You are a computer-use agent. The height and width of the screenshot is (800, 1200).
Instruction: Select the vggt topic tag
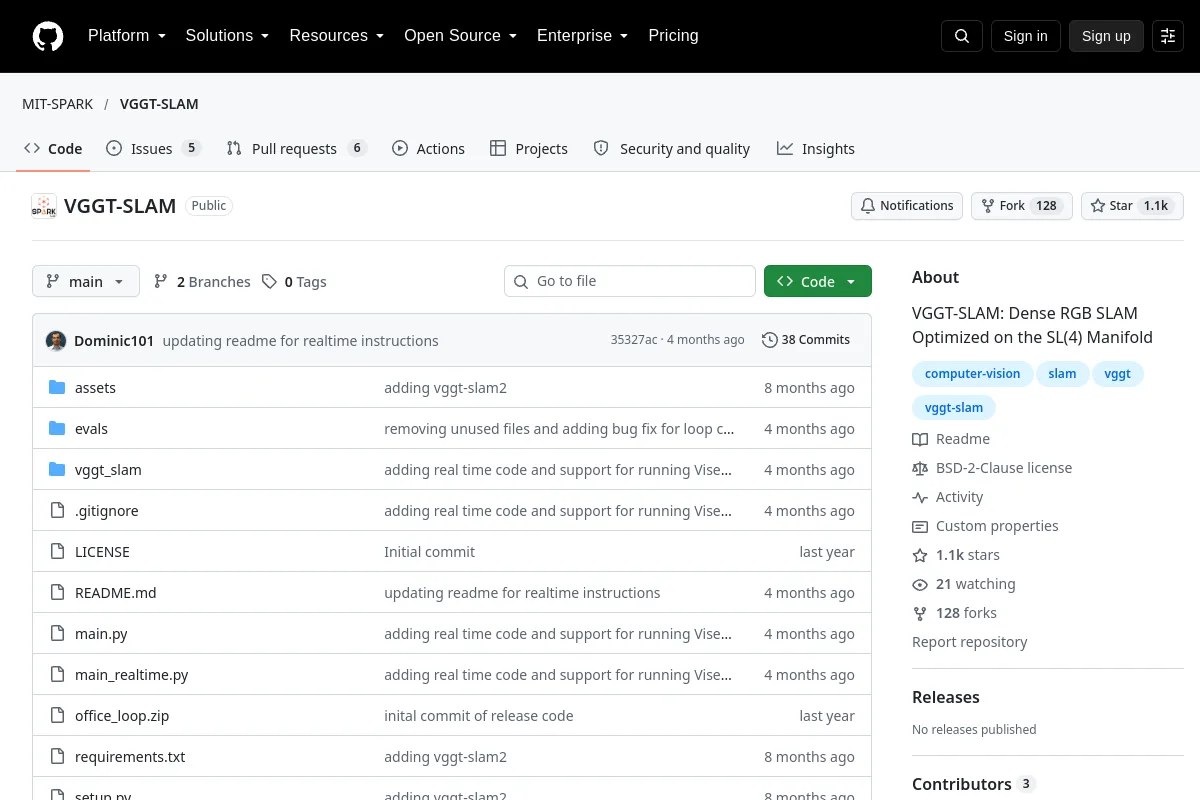[x=1118, y=374]
